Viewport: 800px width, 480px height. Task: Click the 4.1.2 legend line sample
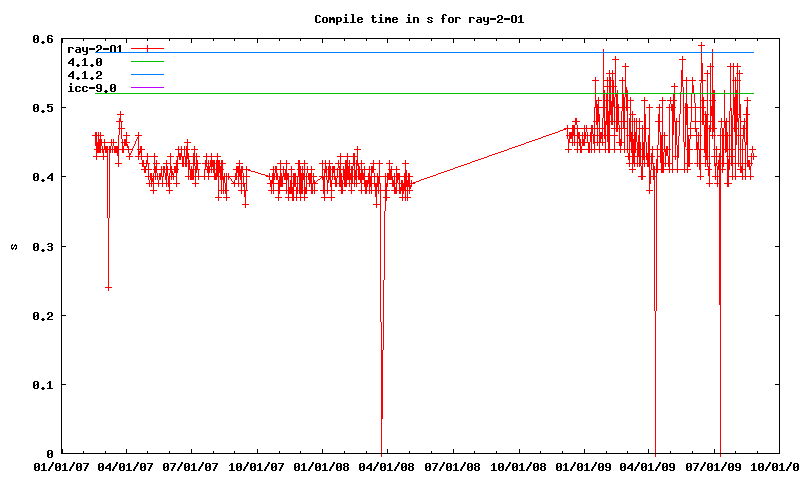coord(146,75)
